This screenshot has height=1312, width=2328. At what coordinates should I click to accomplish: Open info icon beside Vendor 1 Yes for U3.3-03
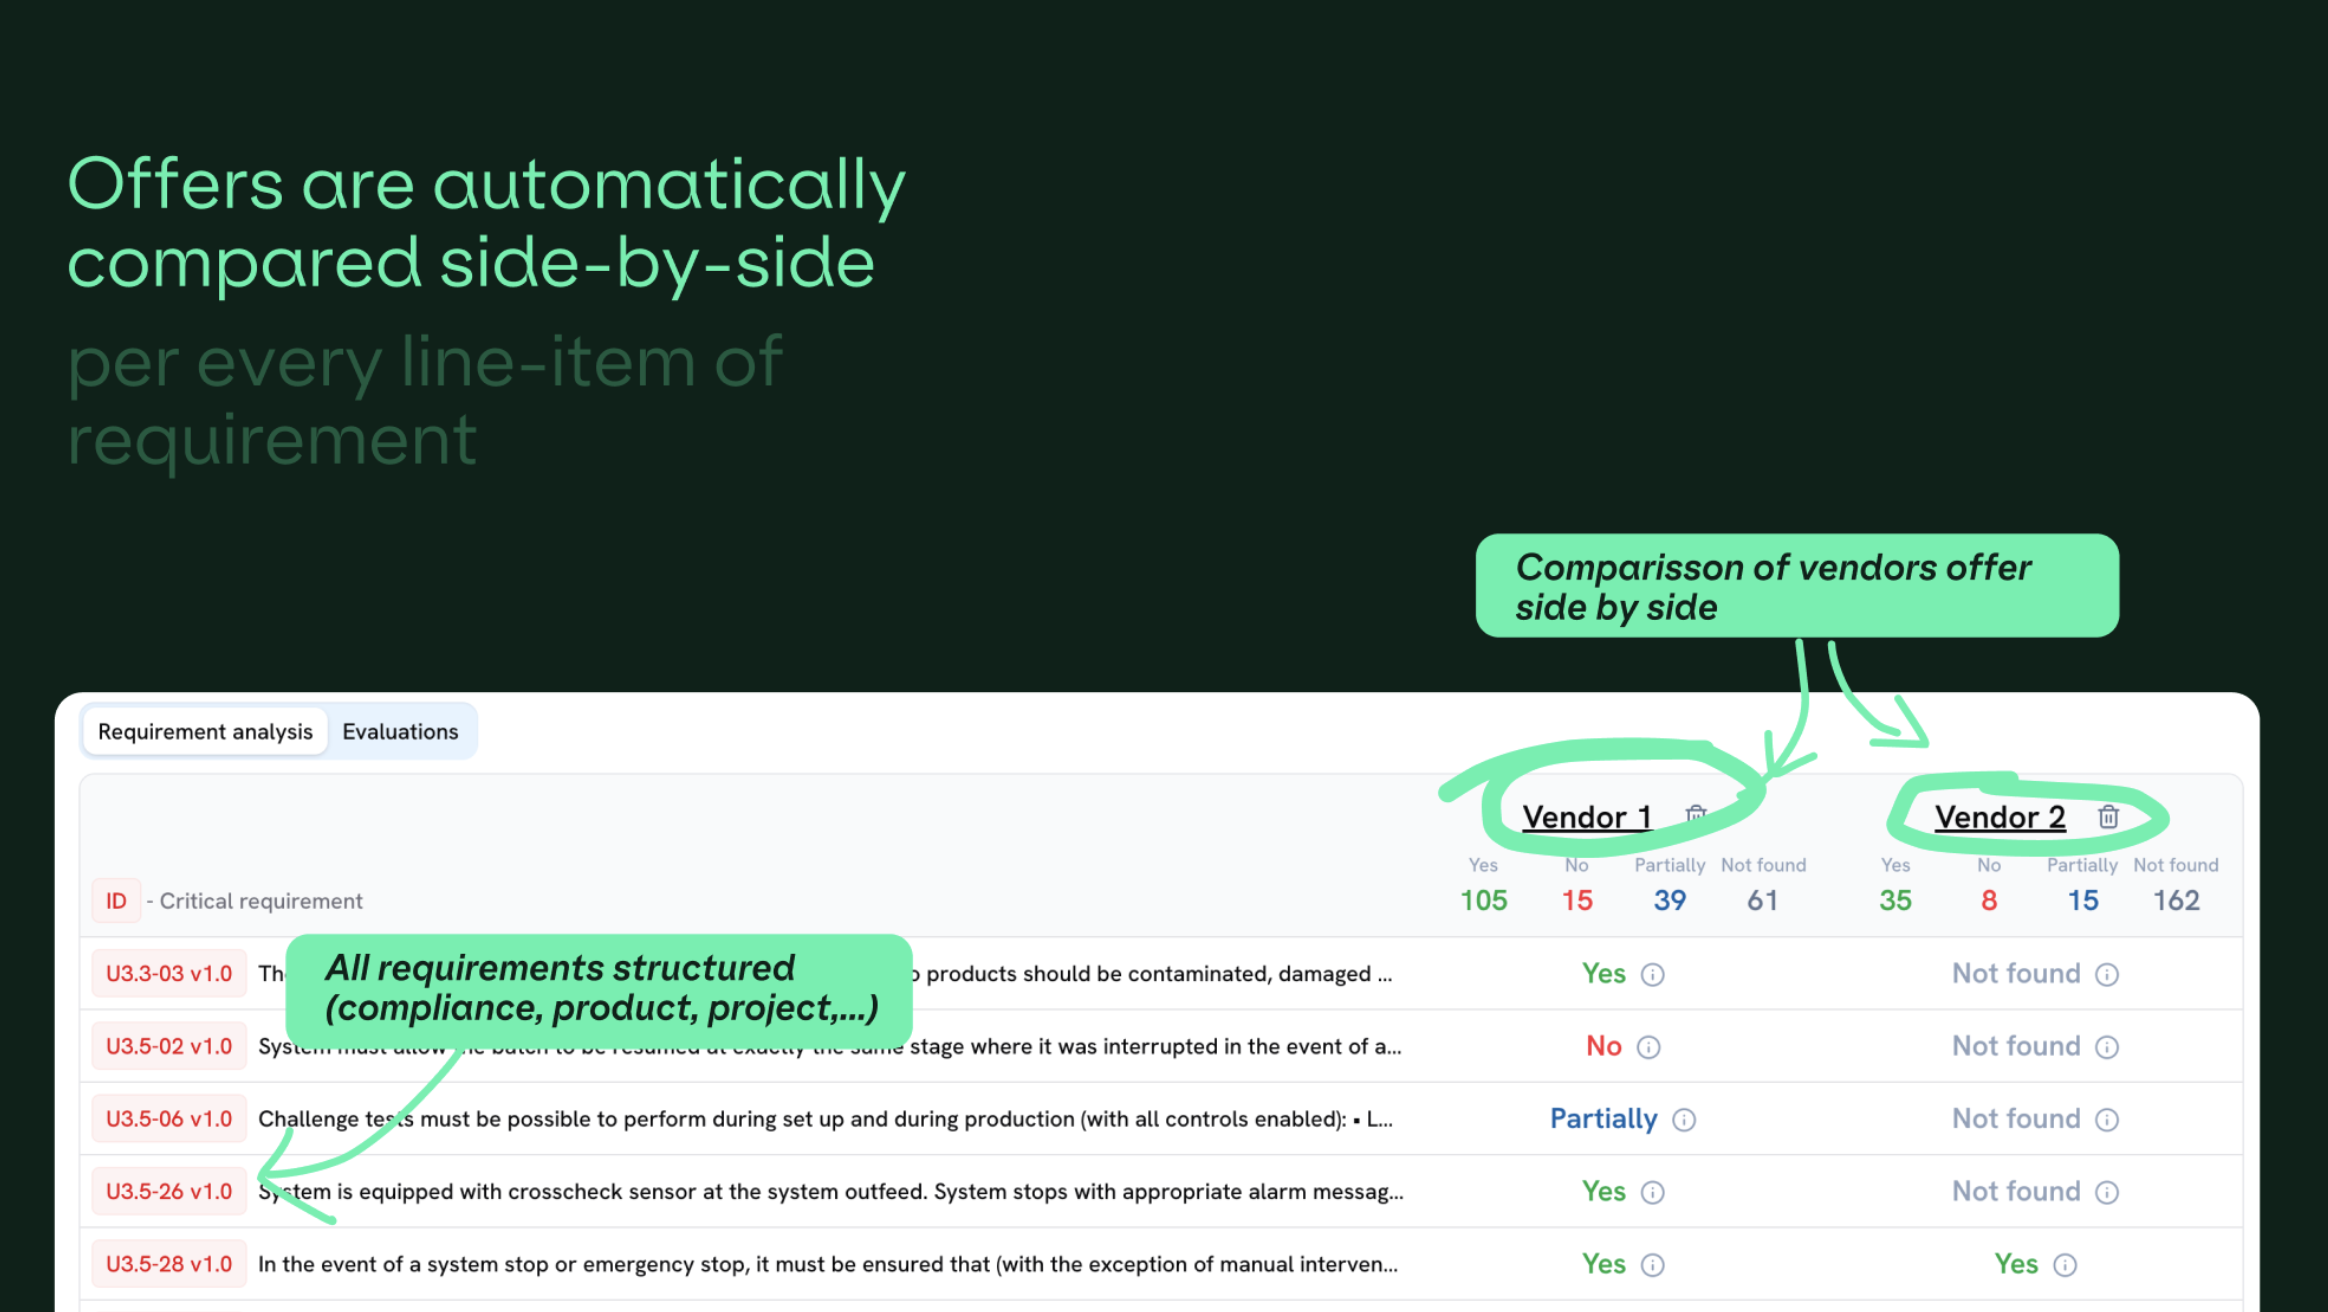[1653, 975]
